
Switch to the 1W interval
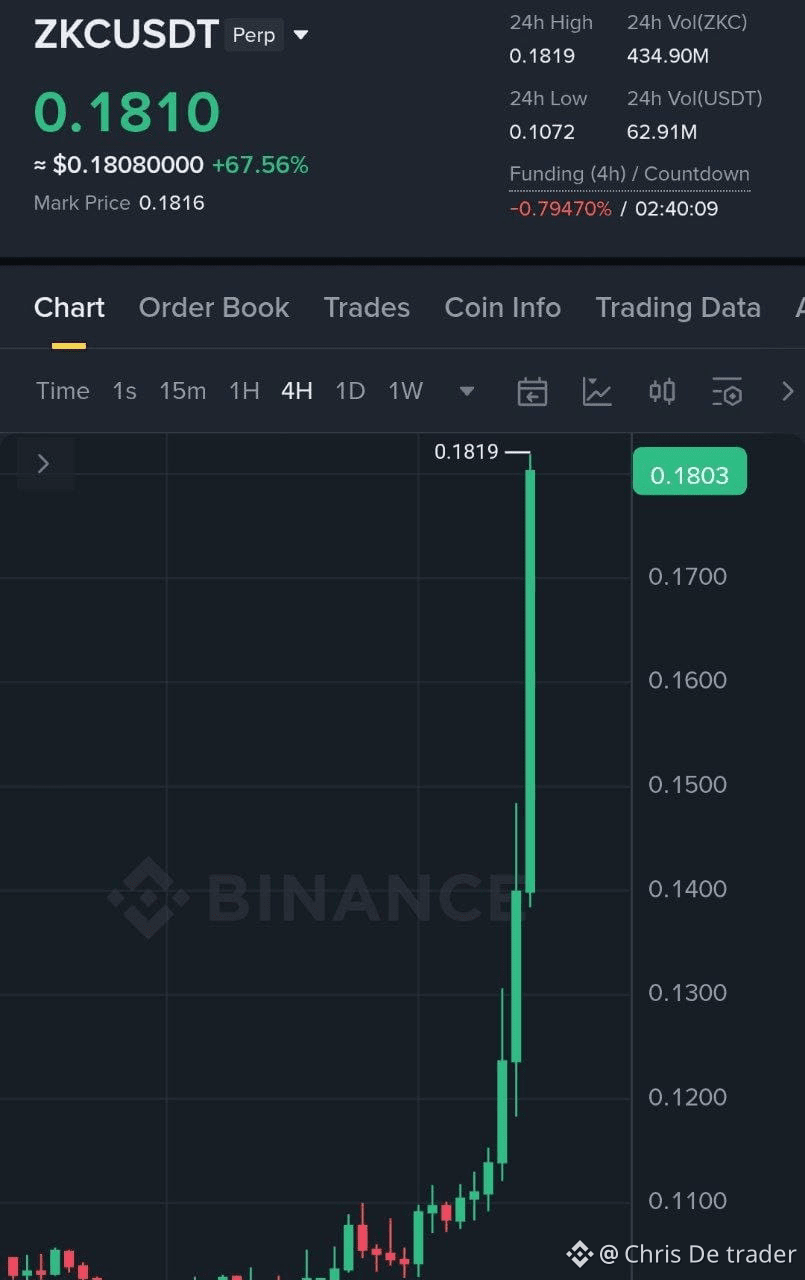pyautogui.click(x=406, y=391)
